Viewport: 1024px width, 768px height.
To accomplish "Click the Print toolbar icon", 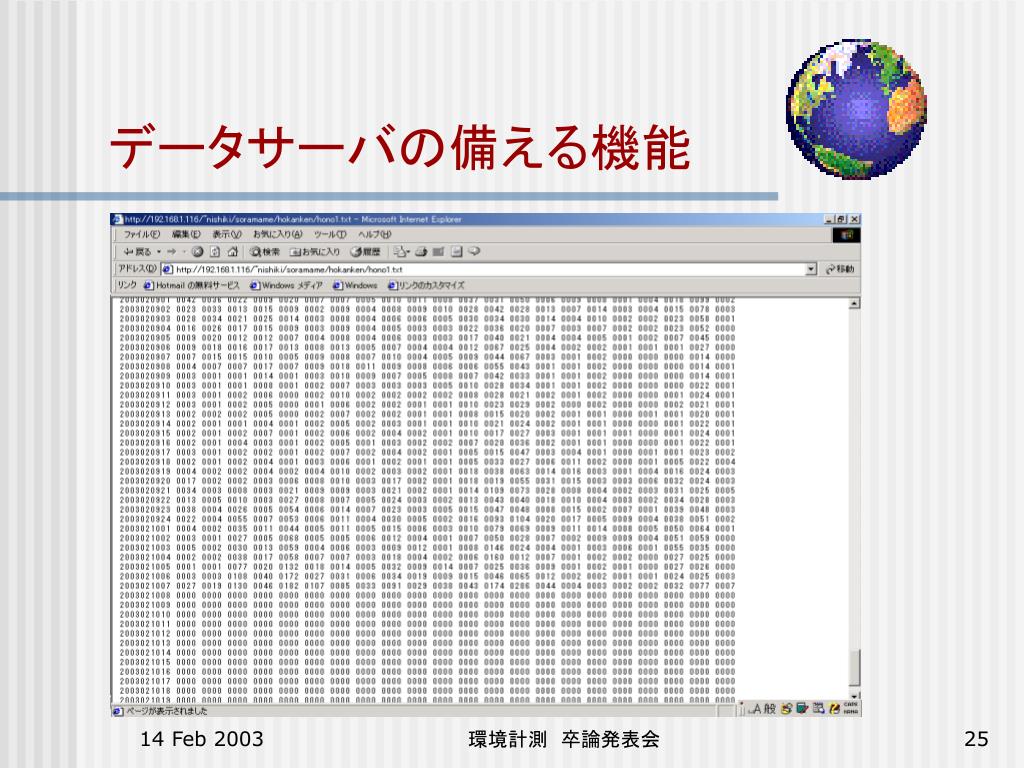I will click(x=421, y=251).
